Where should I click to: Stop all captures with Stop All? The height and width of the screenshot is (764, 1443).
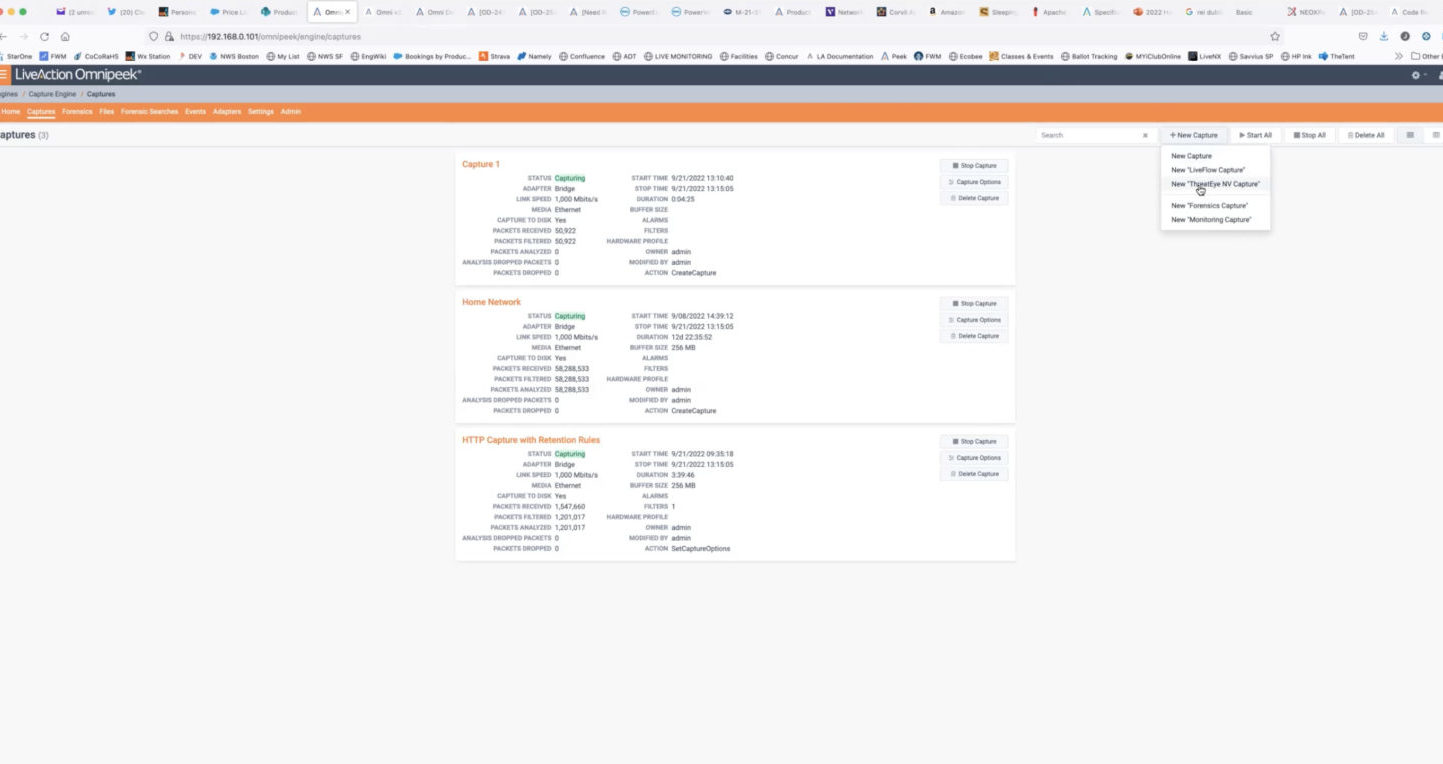[x=1310, y=135]
